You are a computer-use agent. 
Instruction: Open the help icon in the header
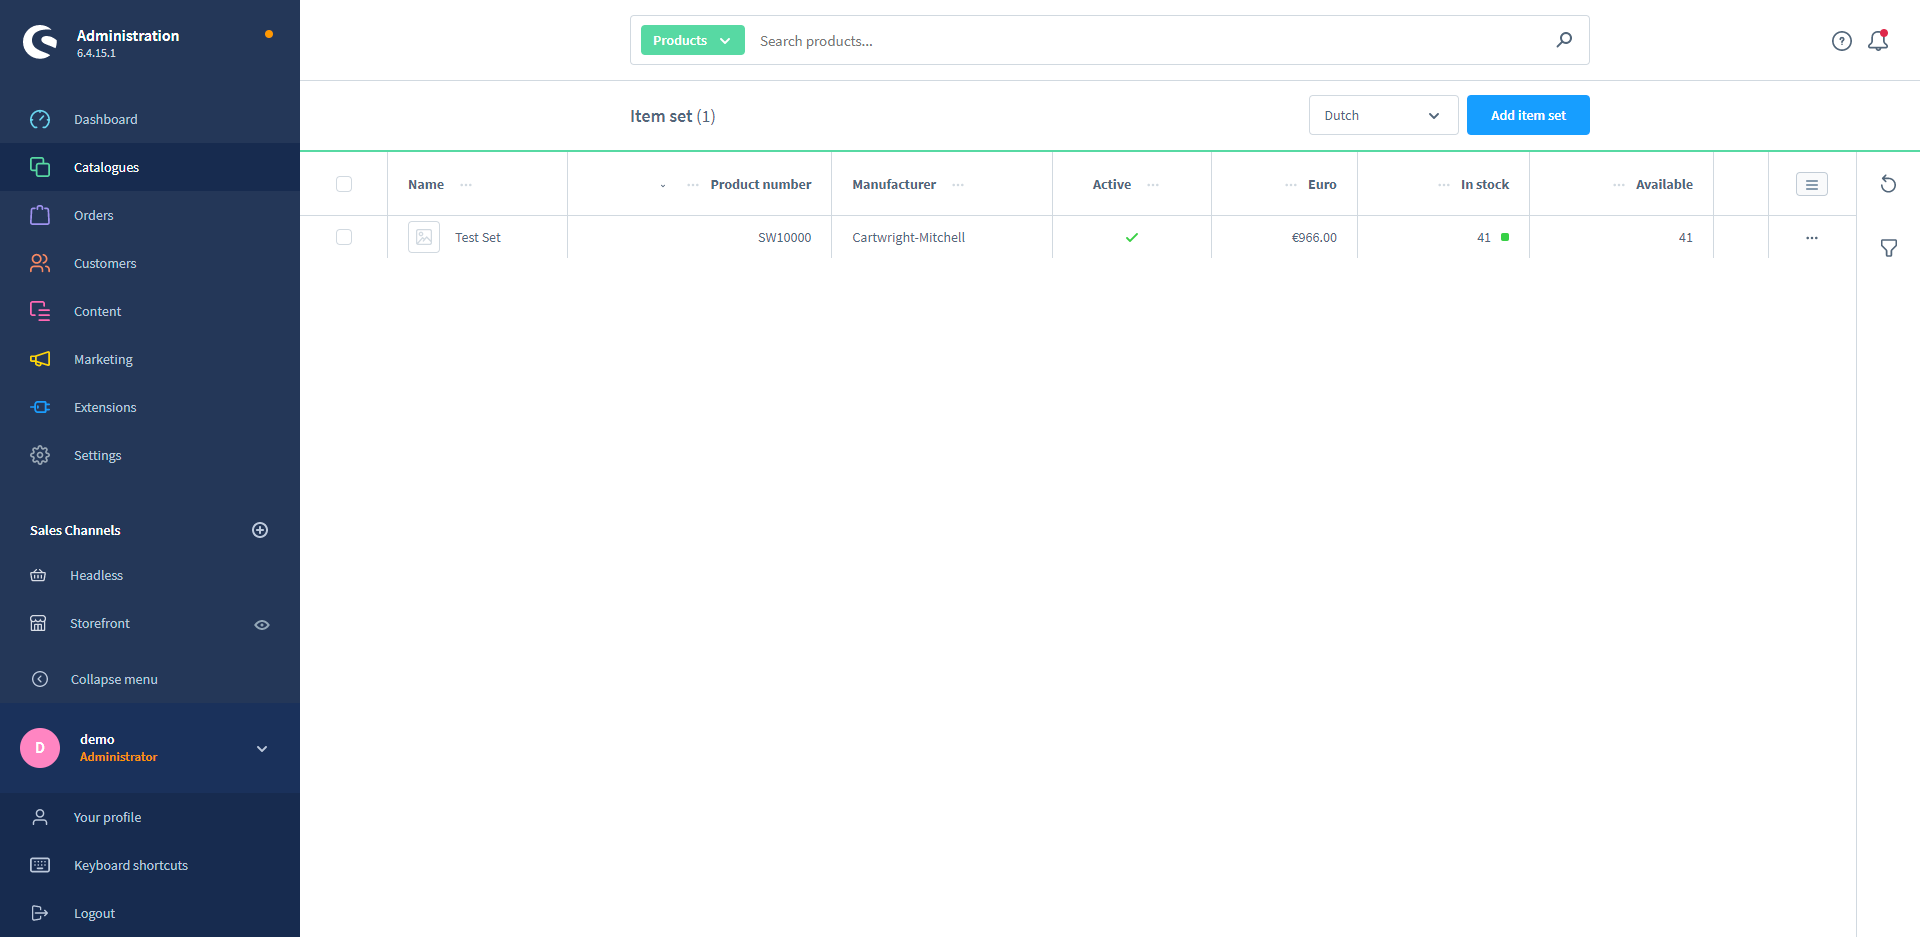pyautogui.click(x=1841, y=41)
